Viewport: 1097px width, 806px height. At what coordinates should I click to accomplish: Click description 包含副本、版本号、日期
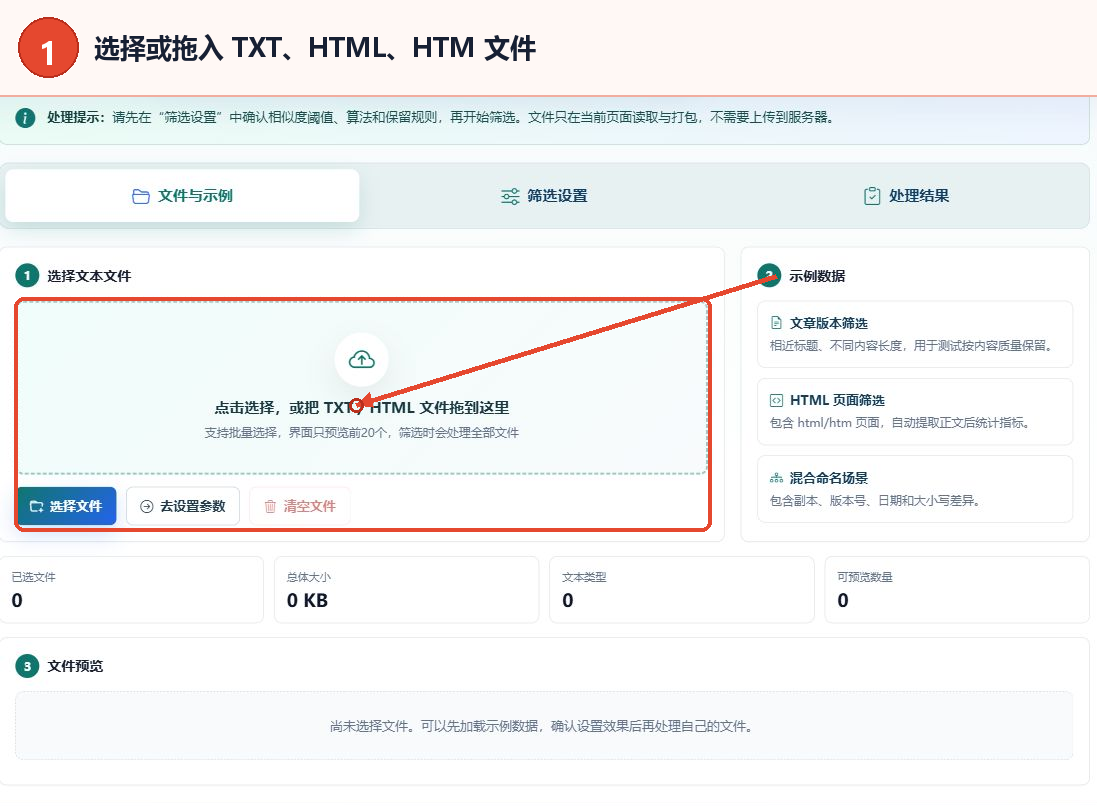875,501
